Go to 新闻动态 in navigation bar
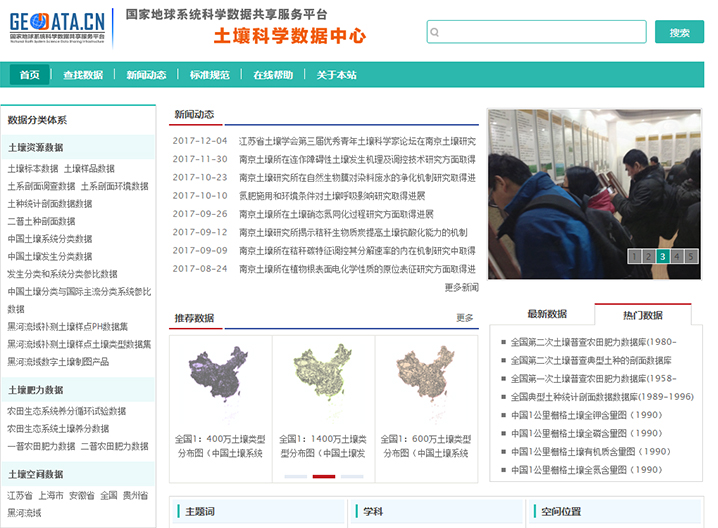Screen dimensions: 718x528 point(146,75)
